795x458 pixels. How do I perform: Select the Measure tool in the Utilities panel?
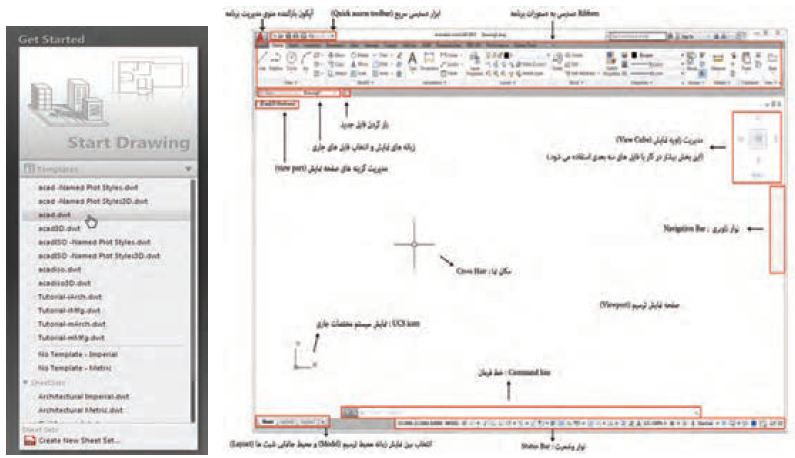pos(718,61)
